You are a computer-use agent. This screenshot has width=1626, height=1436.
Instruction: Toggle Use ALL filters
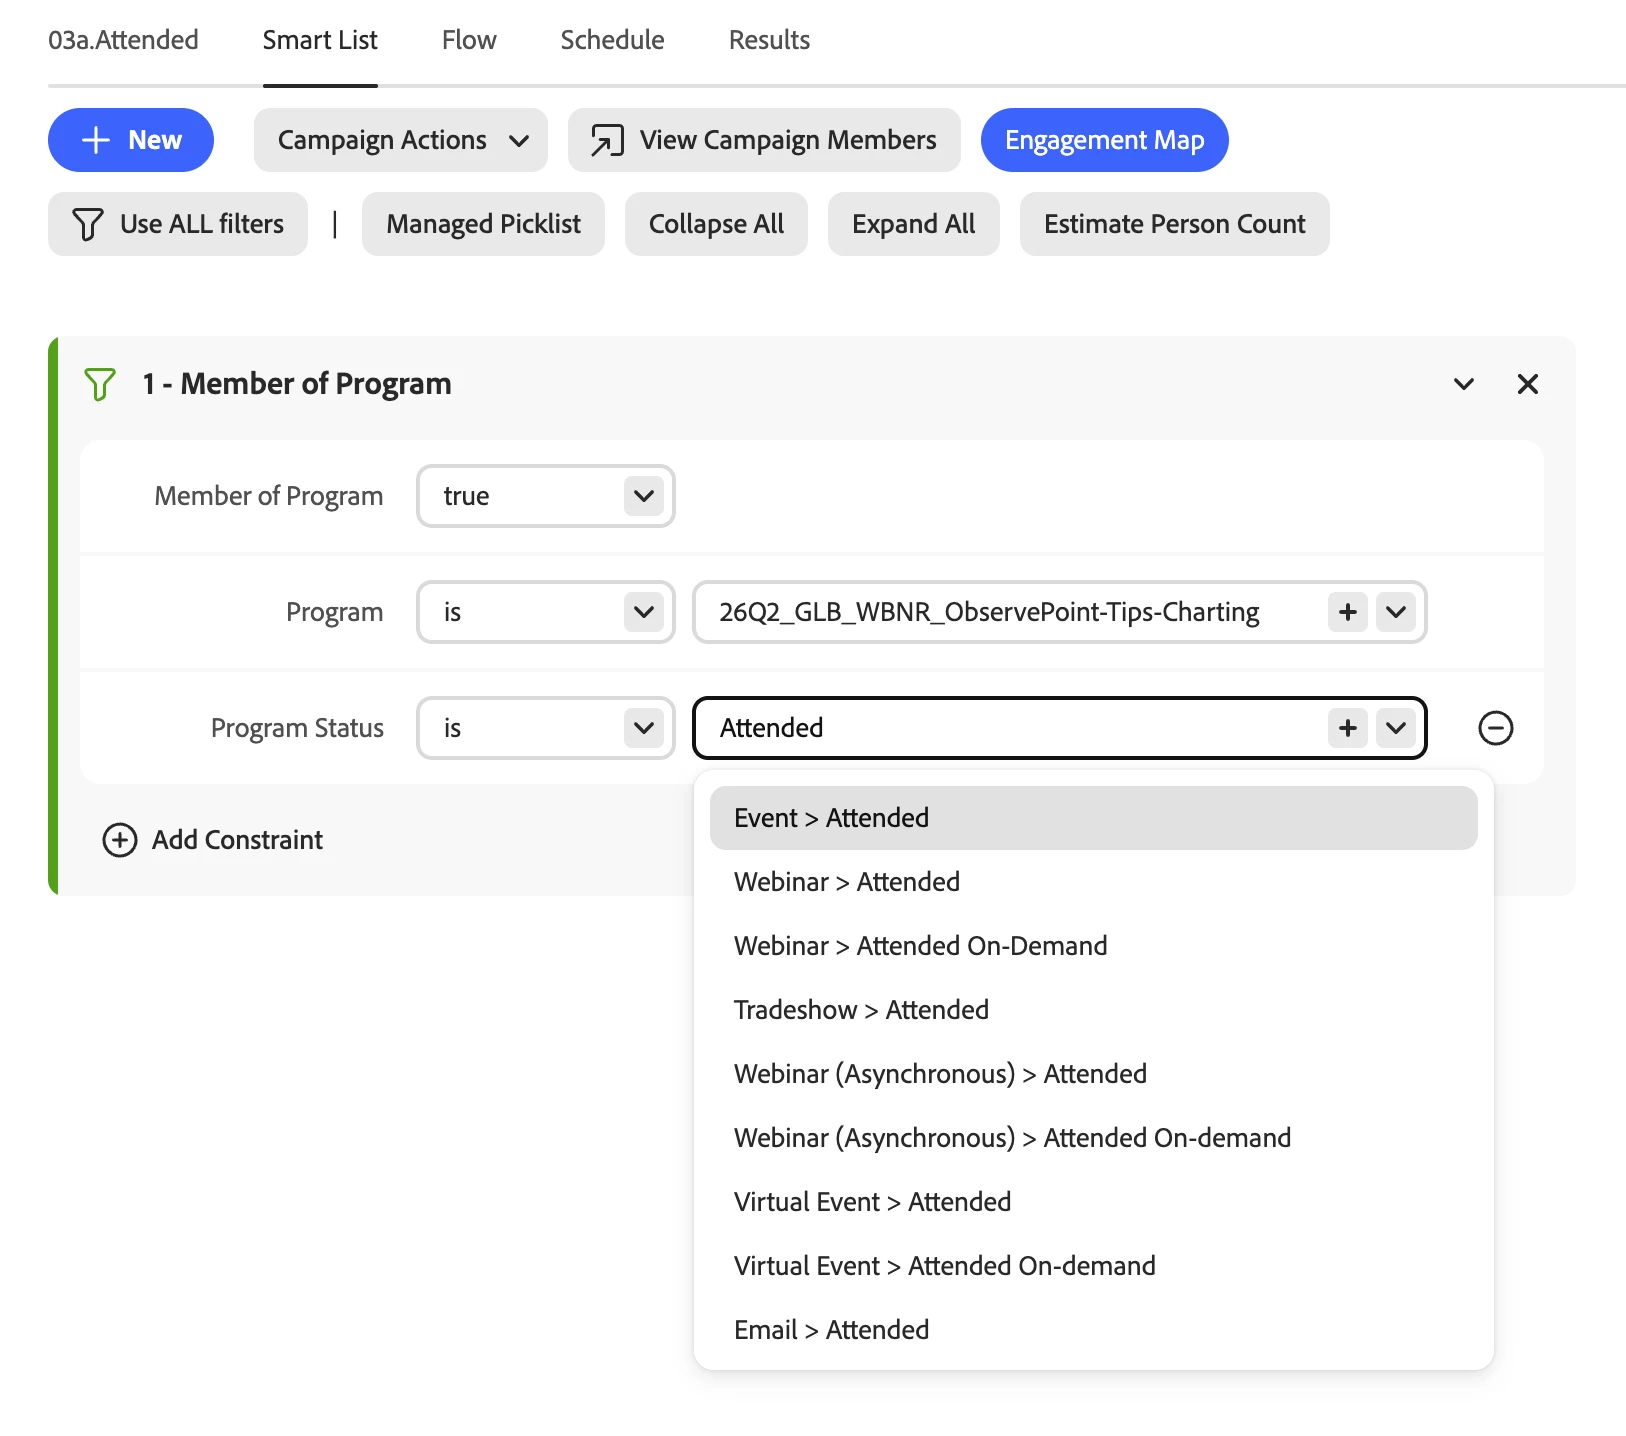pos(178,224)
